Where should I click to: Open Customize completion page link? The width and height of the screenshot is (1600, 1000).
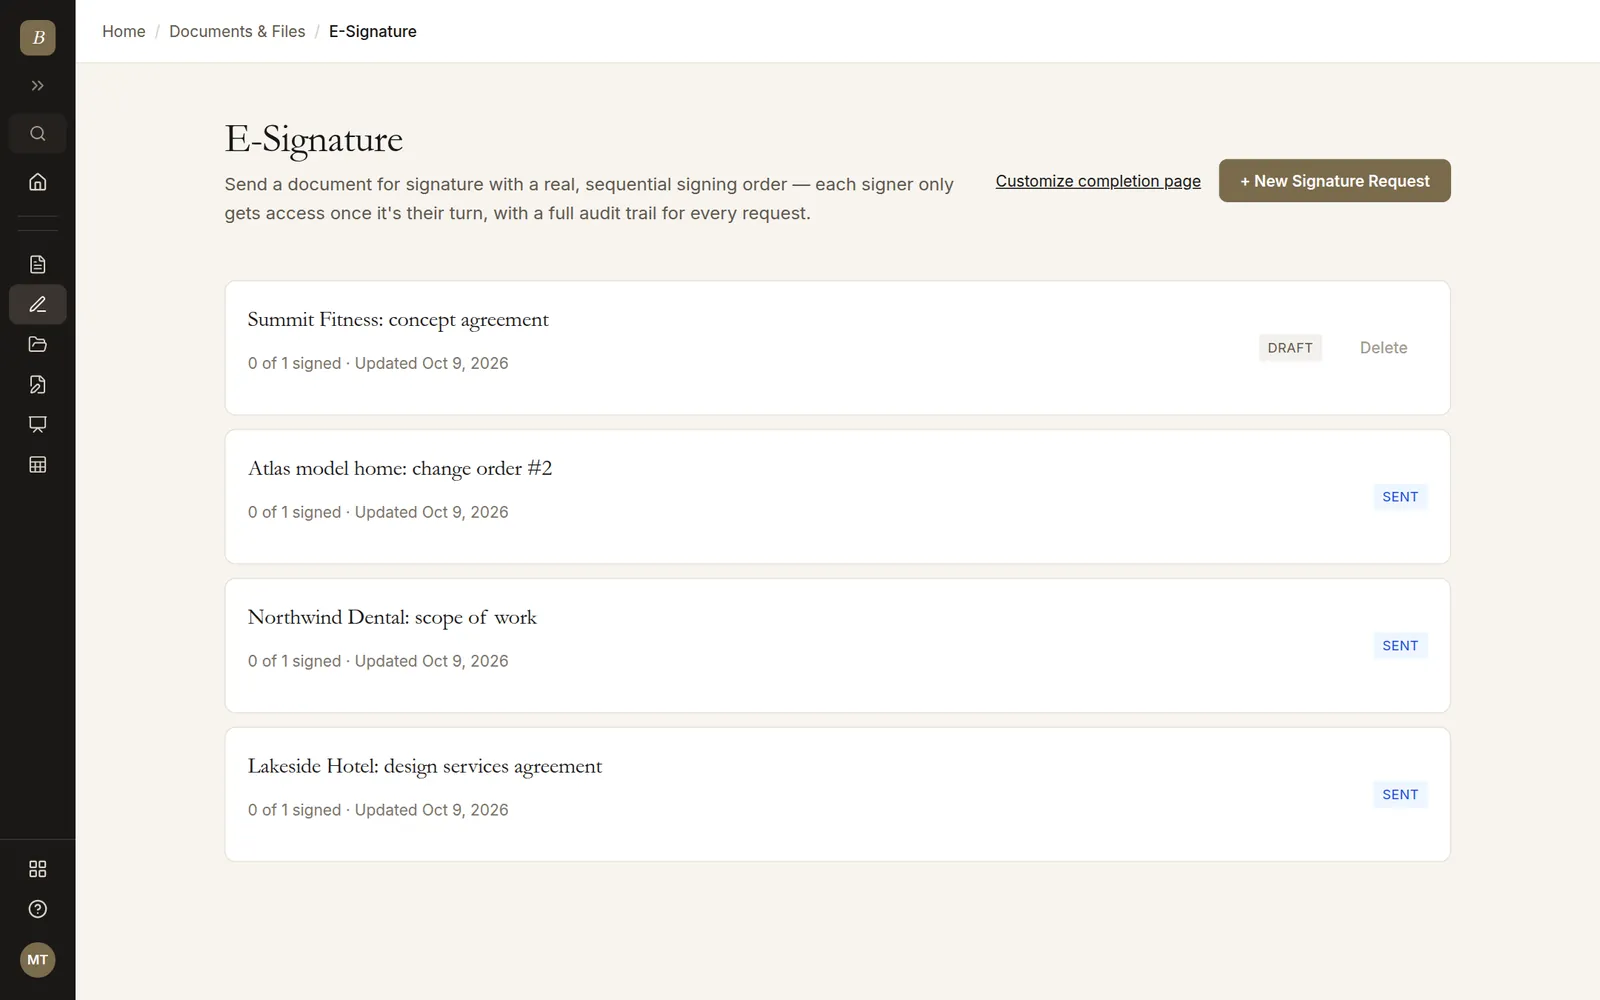tap(1098, 181)
